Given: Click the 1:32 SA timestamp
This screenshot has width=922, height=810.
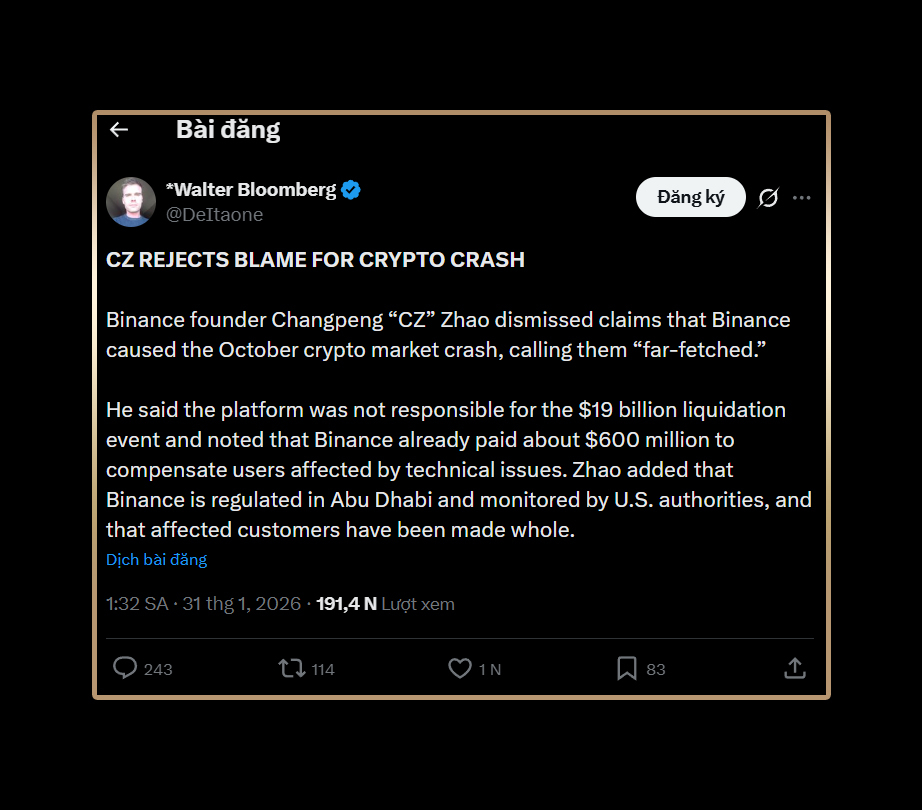Looking at the screenshot, I should pyautogui.click(x=137, y=604).
